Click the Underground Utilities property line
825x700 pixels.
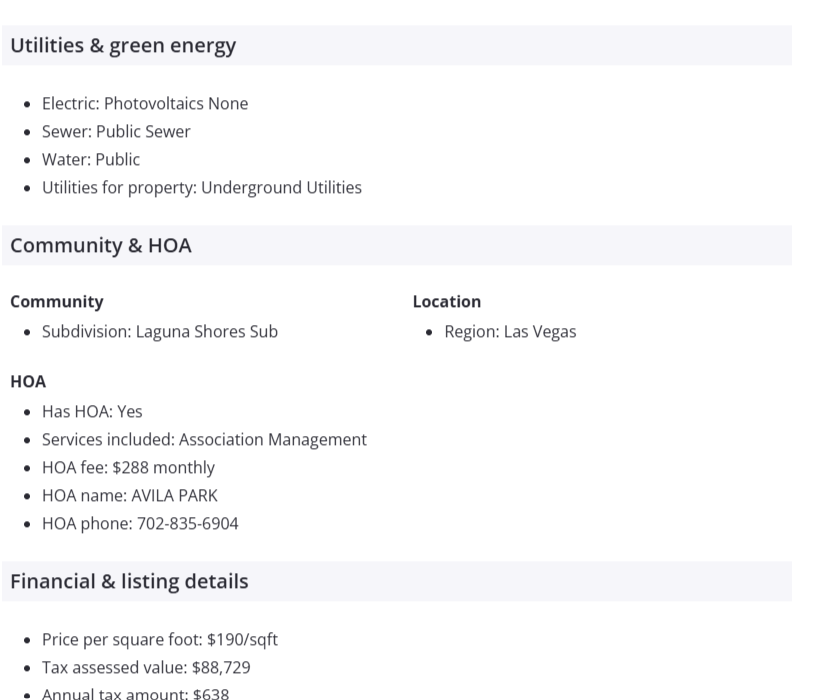click(x=201, y=188)
